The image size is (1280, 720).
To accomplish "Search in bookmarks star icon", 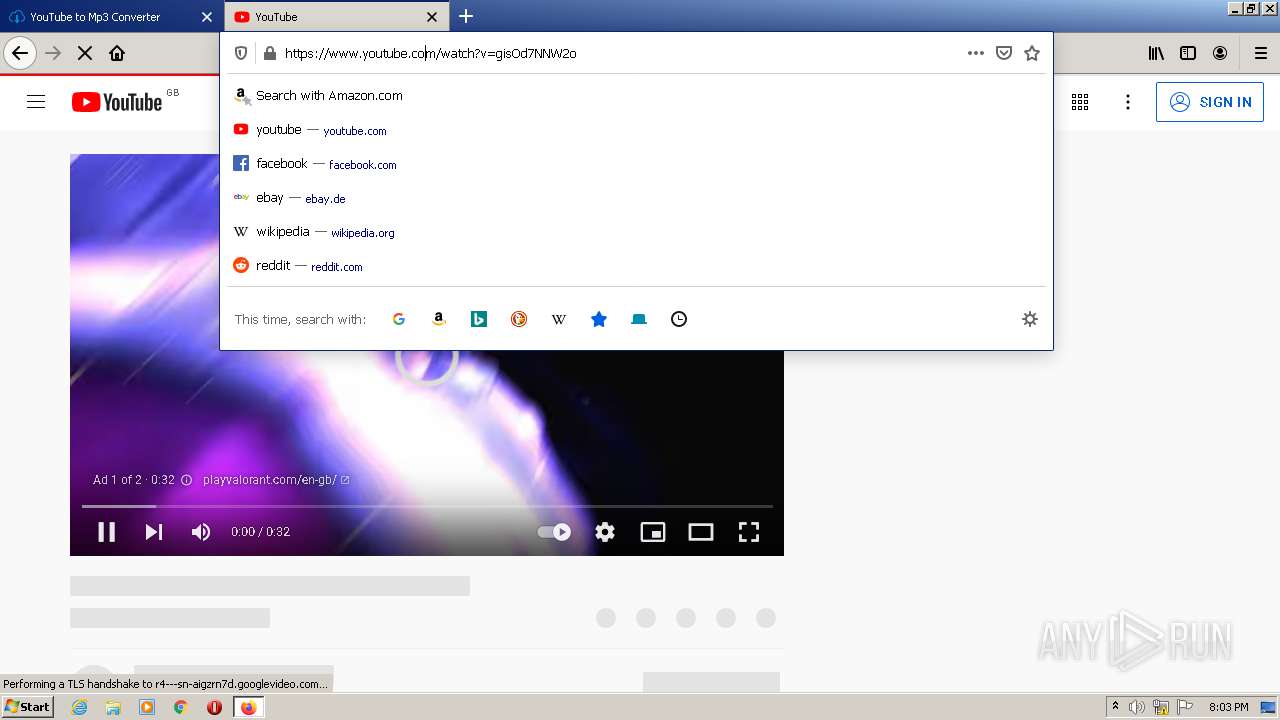I will click(599, 319).
